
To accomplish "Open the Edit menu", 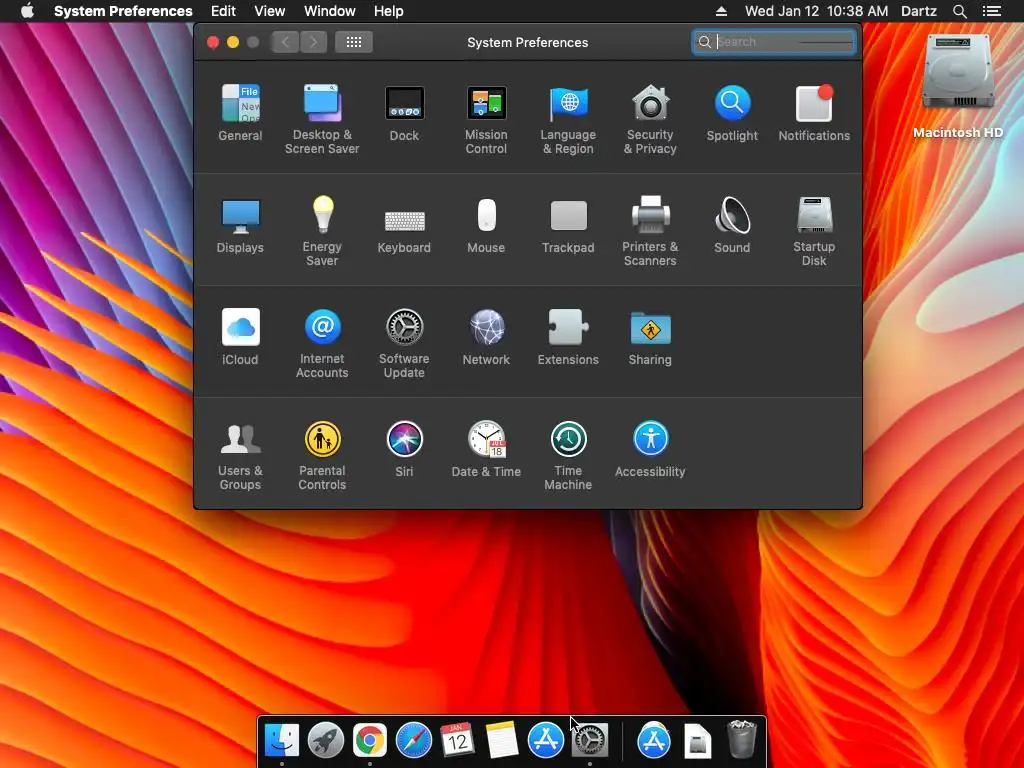I will click(x=223, y=11).
